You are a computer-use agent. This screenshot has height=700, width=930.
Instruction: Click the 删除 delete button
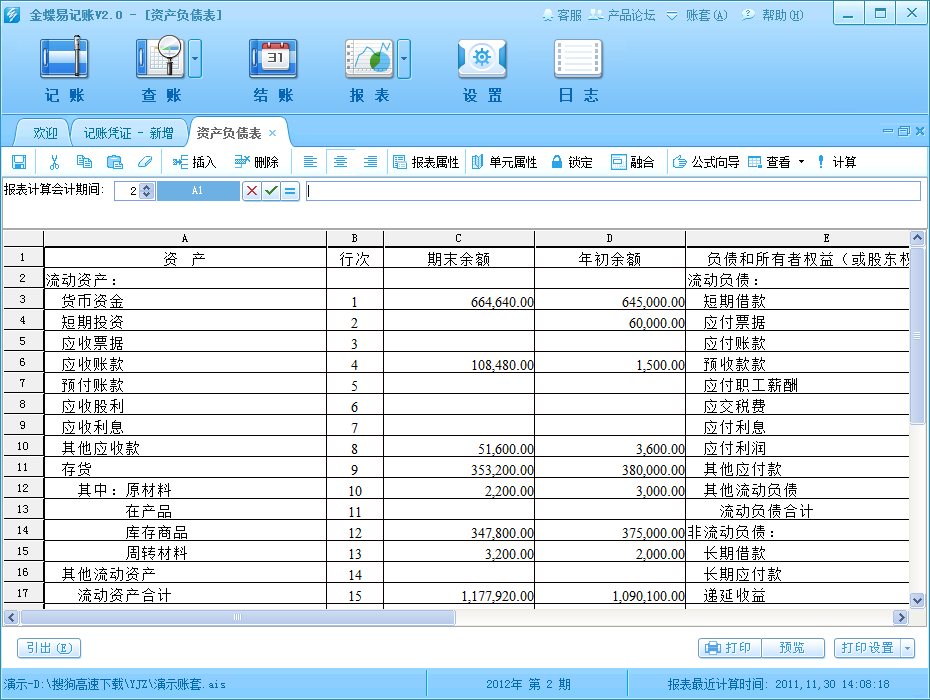pyautogui.click(x=256, y=162)
